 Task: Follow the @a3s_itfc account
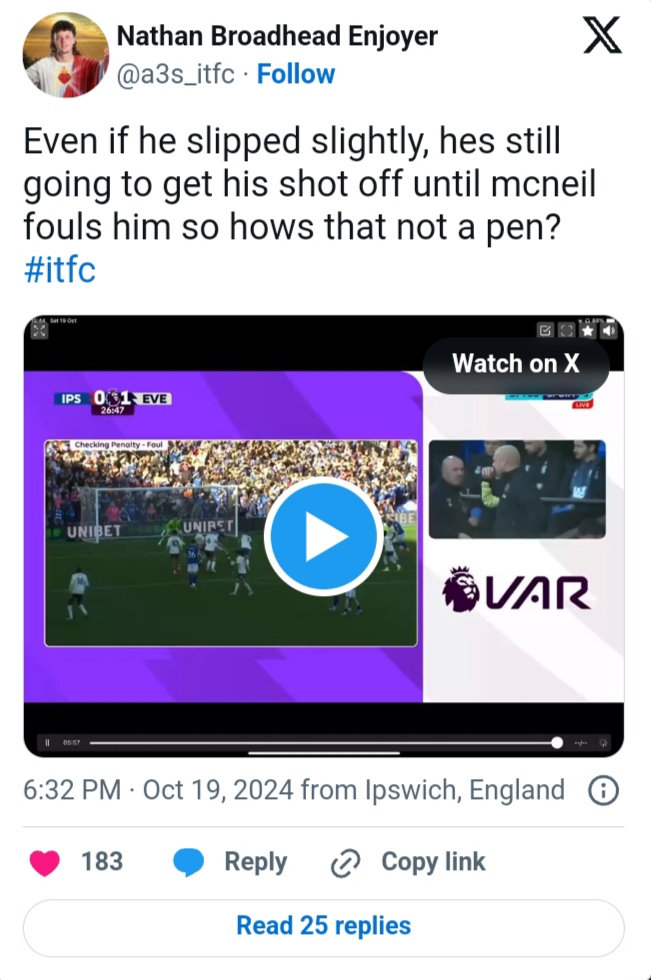296,74
